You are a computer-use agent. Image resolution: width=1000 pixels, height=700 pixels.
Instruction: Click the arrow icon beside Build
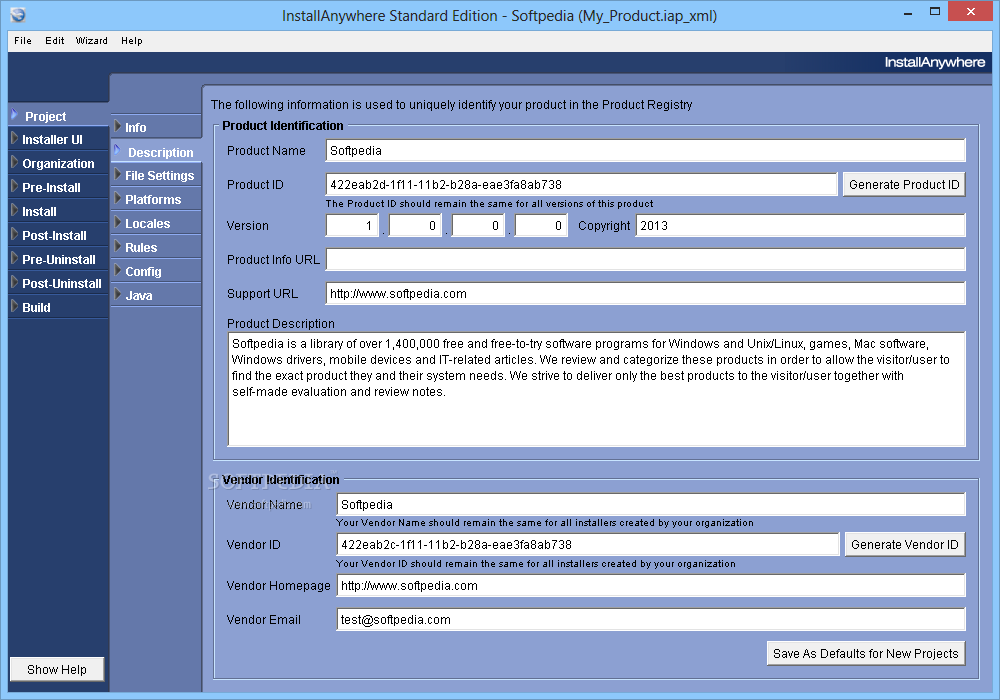(x=15, y=306)
